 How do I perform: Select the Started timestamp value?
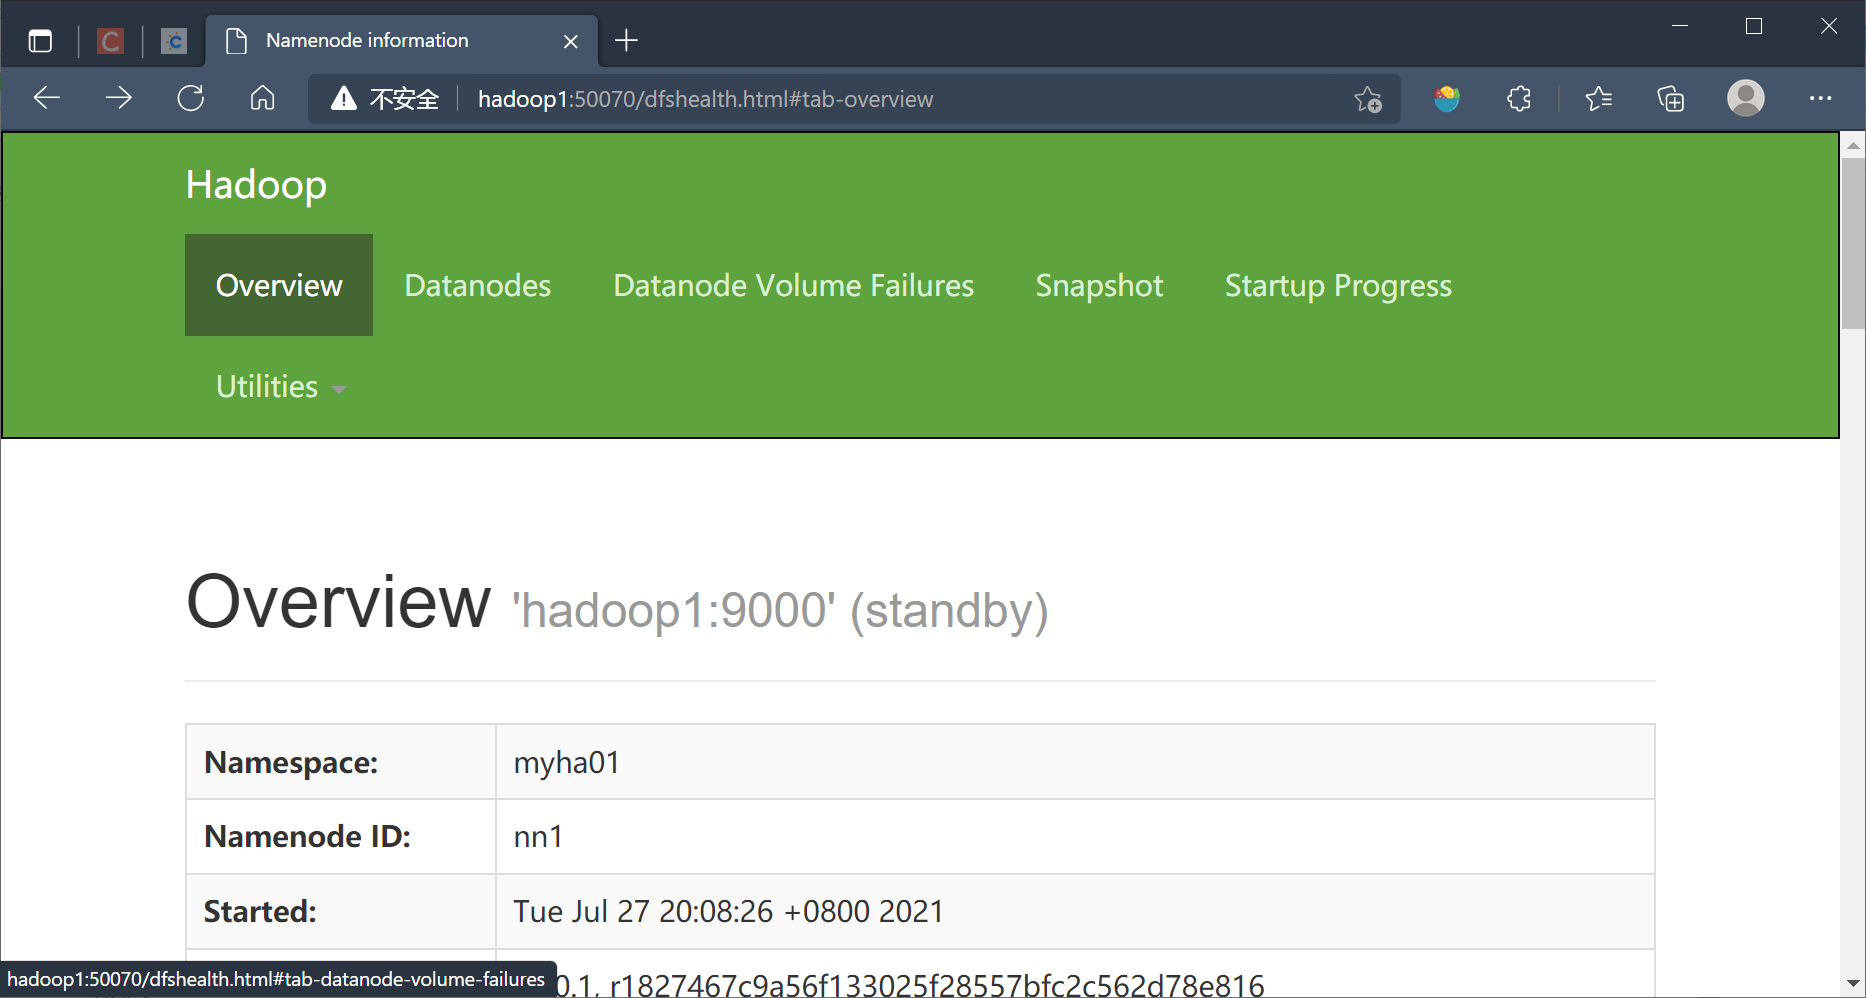pos(728,911)
